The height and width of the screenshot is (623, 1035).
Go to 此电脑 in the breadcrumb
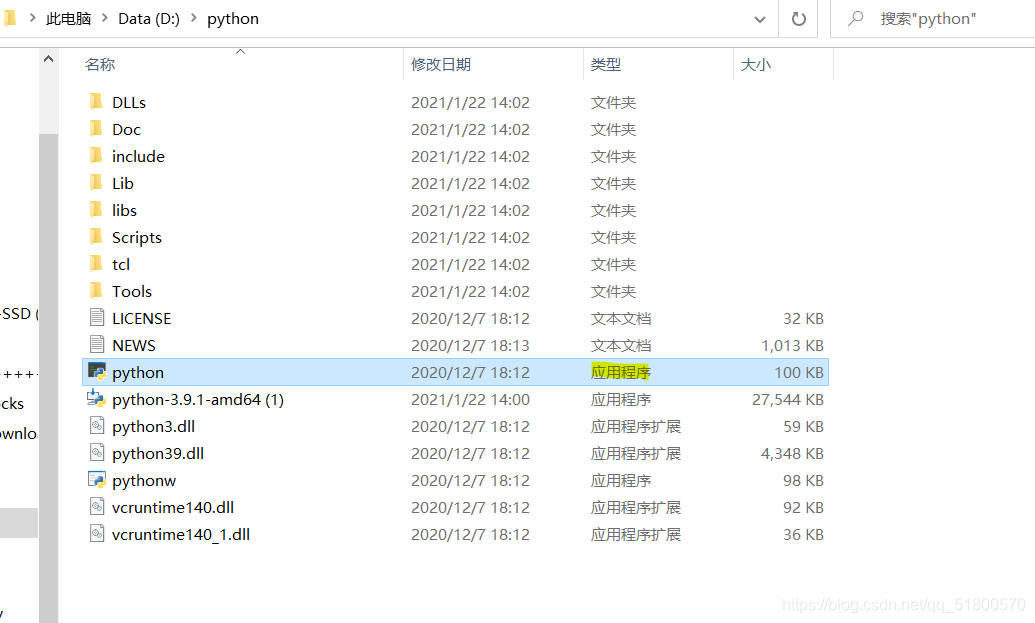pos(69,18)
